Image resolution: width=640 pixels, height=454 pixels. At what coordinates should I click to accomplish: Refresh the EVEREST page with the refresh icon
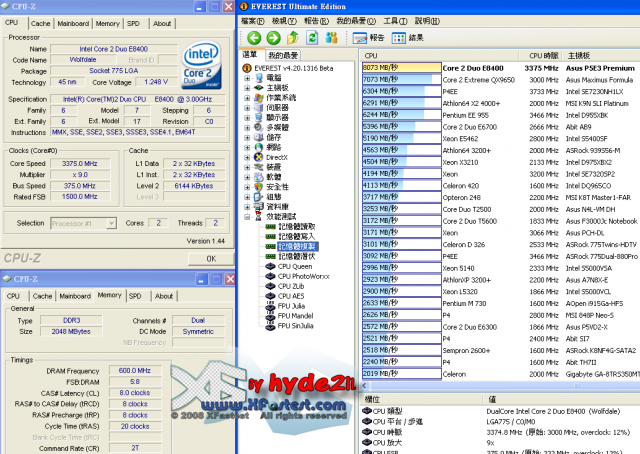[312, 38]
